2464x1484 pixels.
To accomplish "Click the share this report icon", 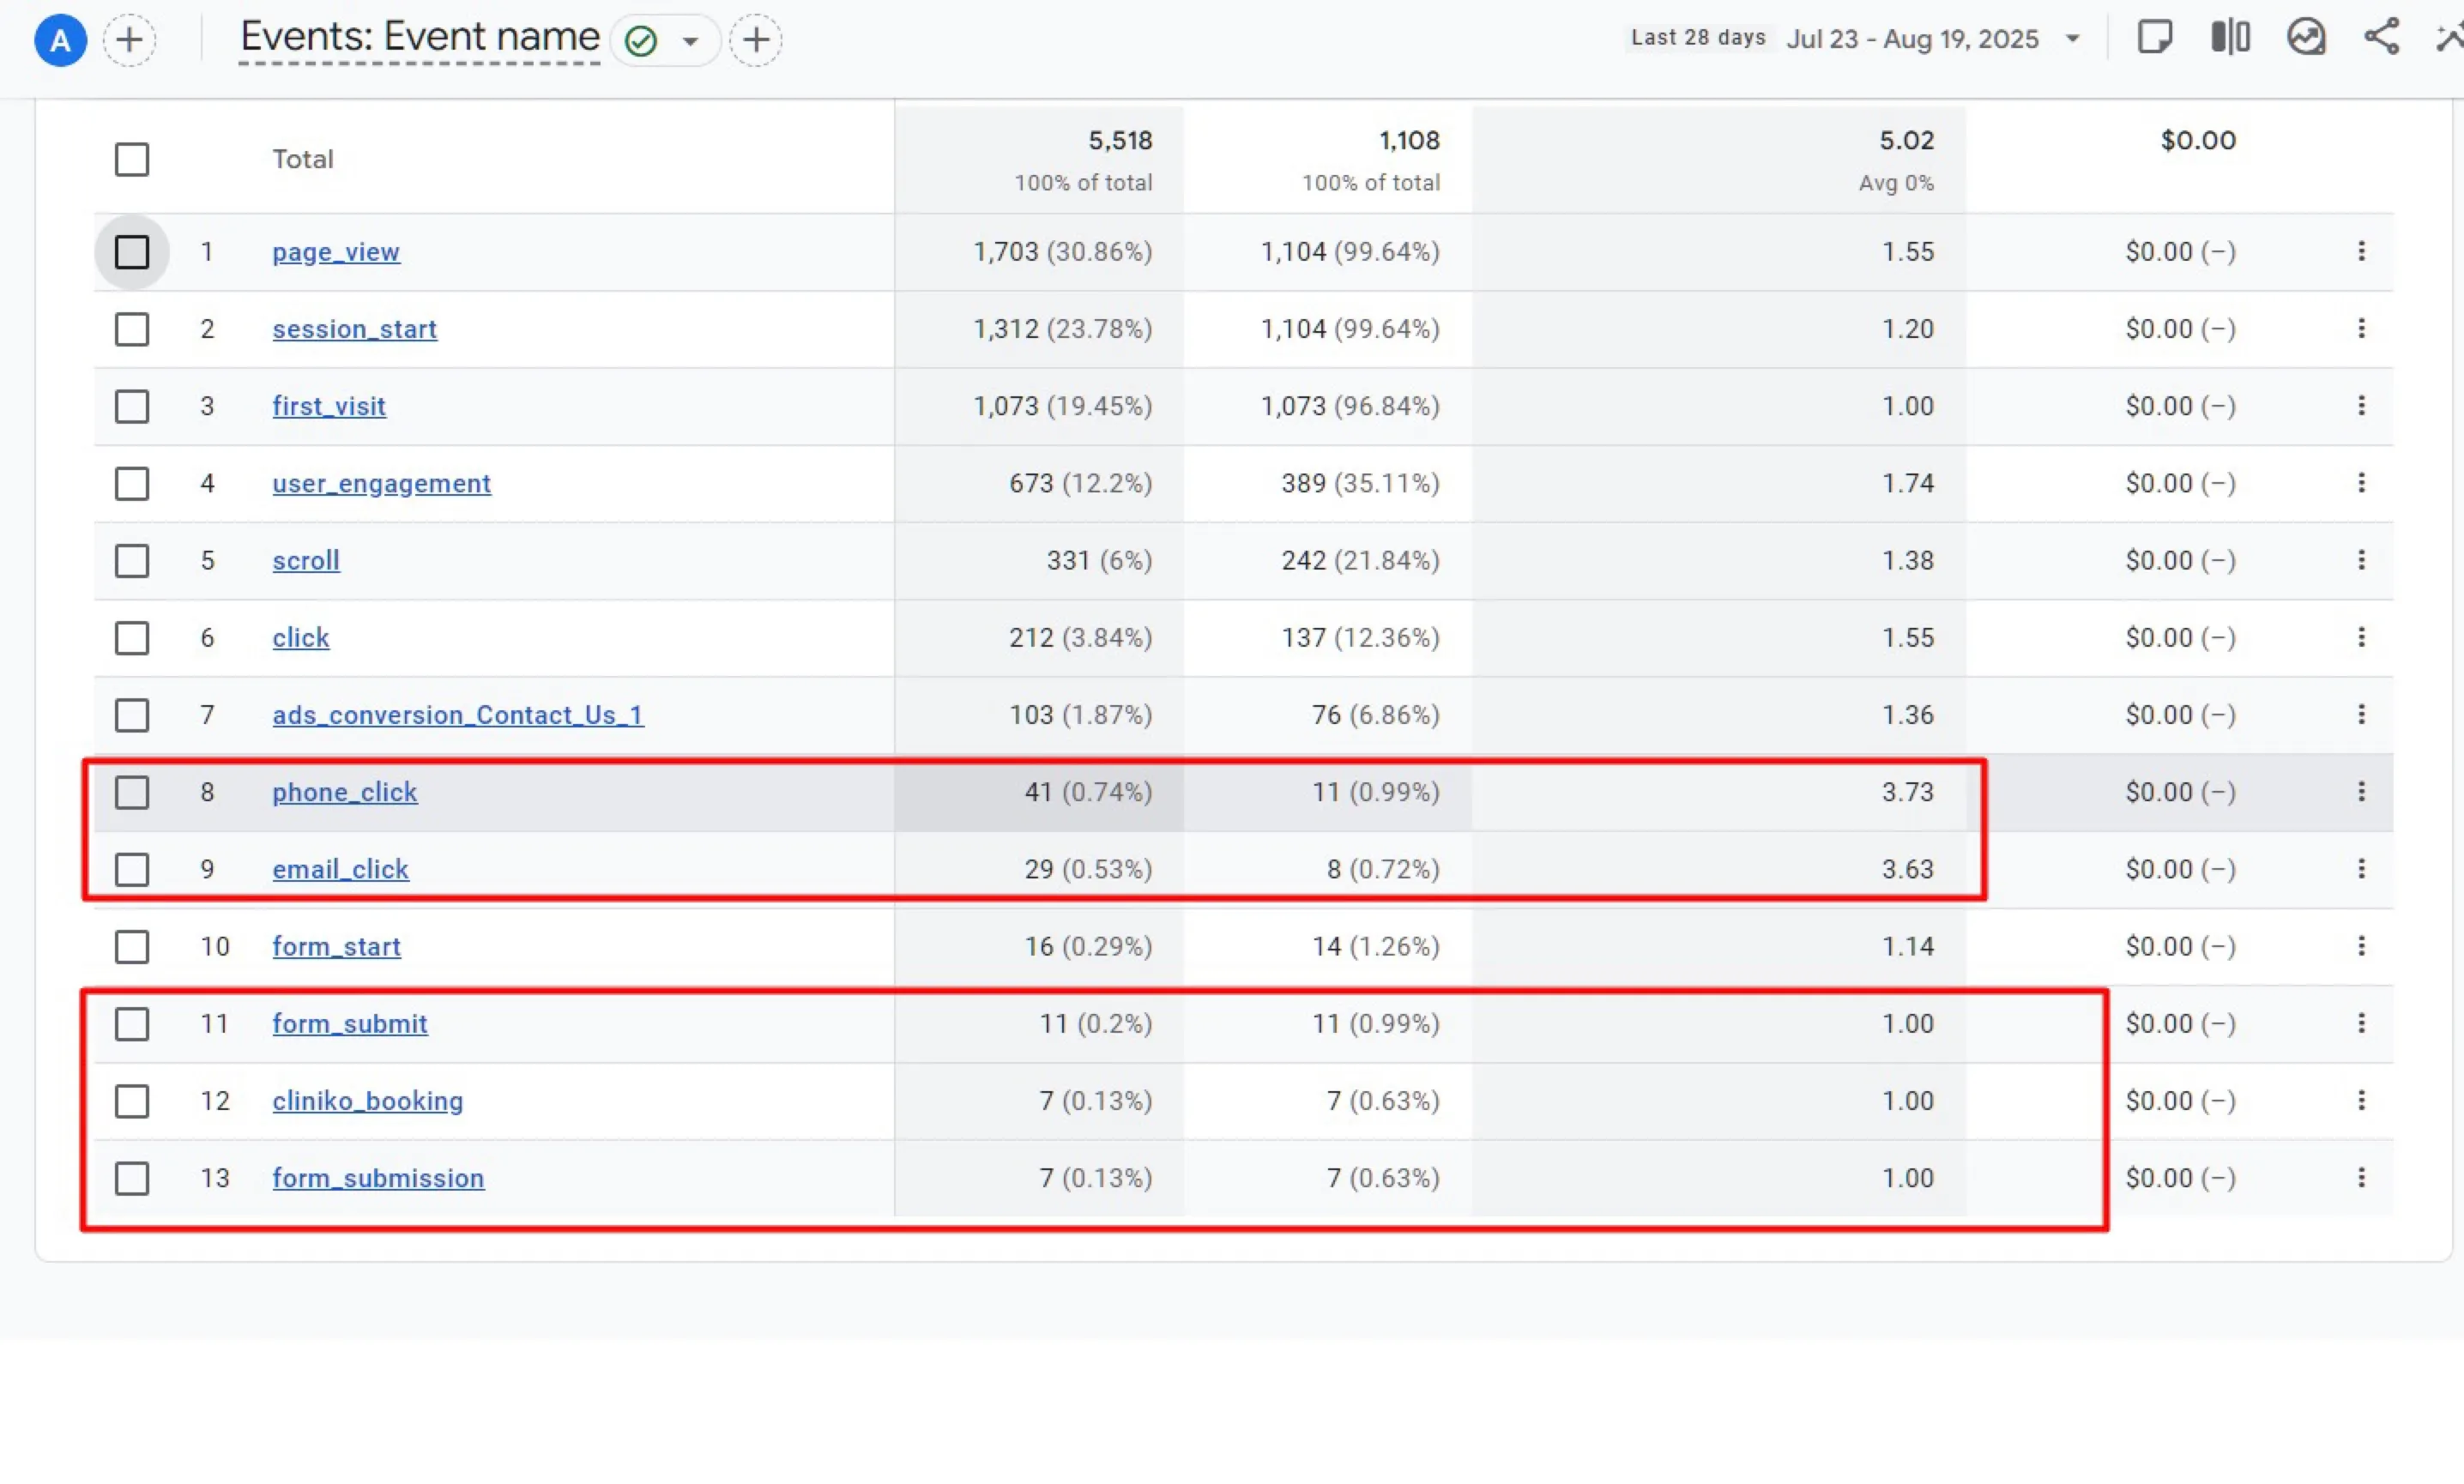I will 2381,38.
